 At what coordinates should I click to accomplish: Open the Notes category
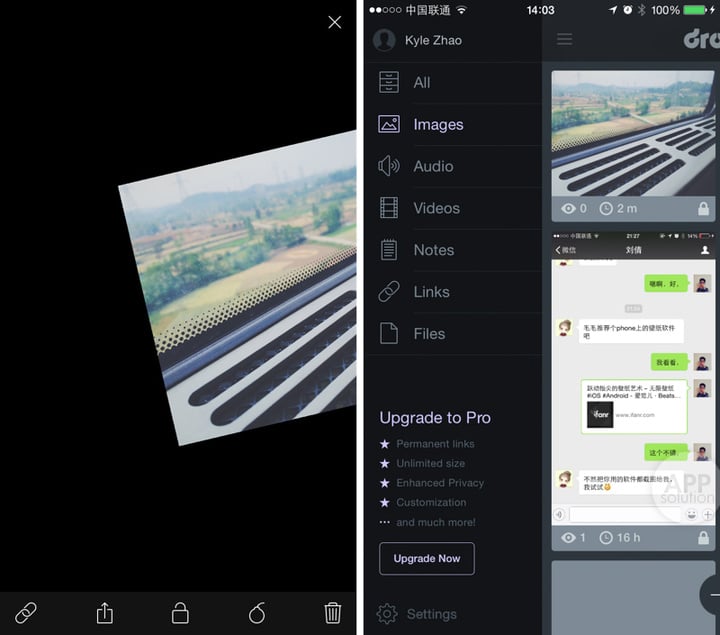tap(433, 250)
